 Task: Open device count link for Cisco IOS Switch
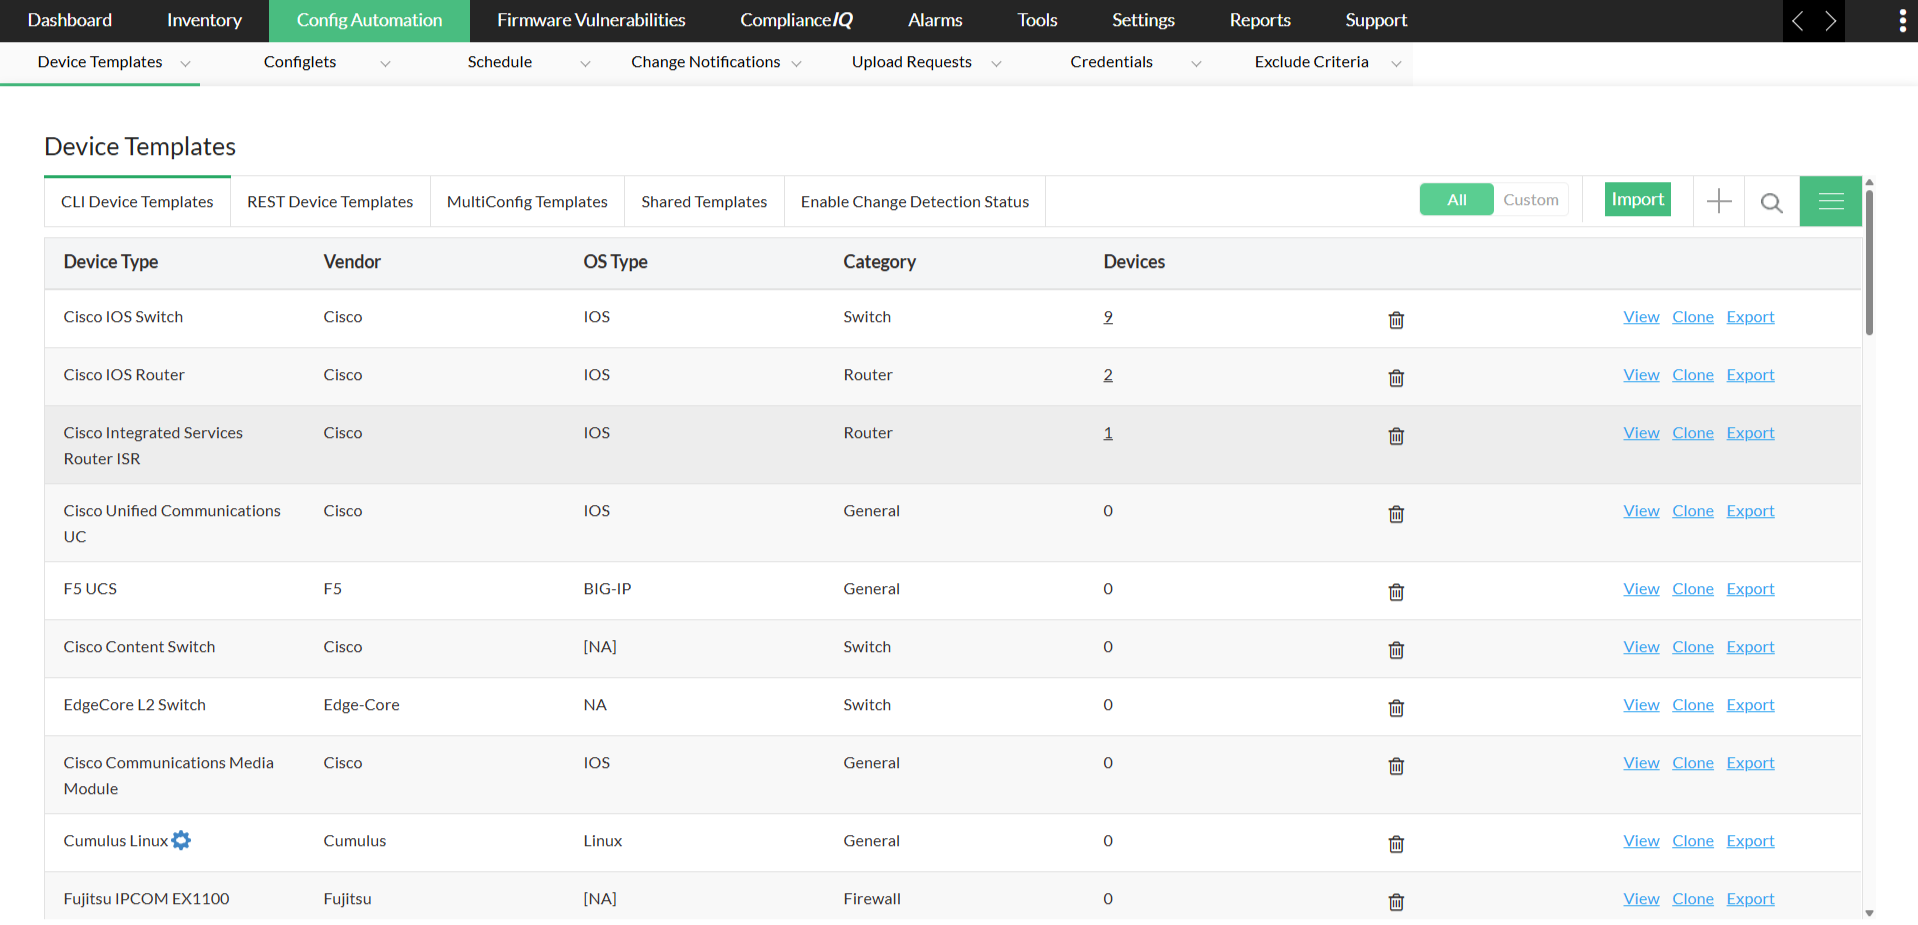[x=1108, y=317]
